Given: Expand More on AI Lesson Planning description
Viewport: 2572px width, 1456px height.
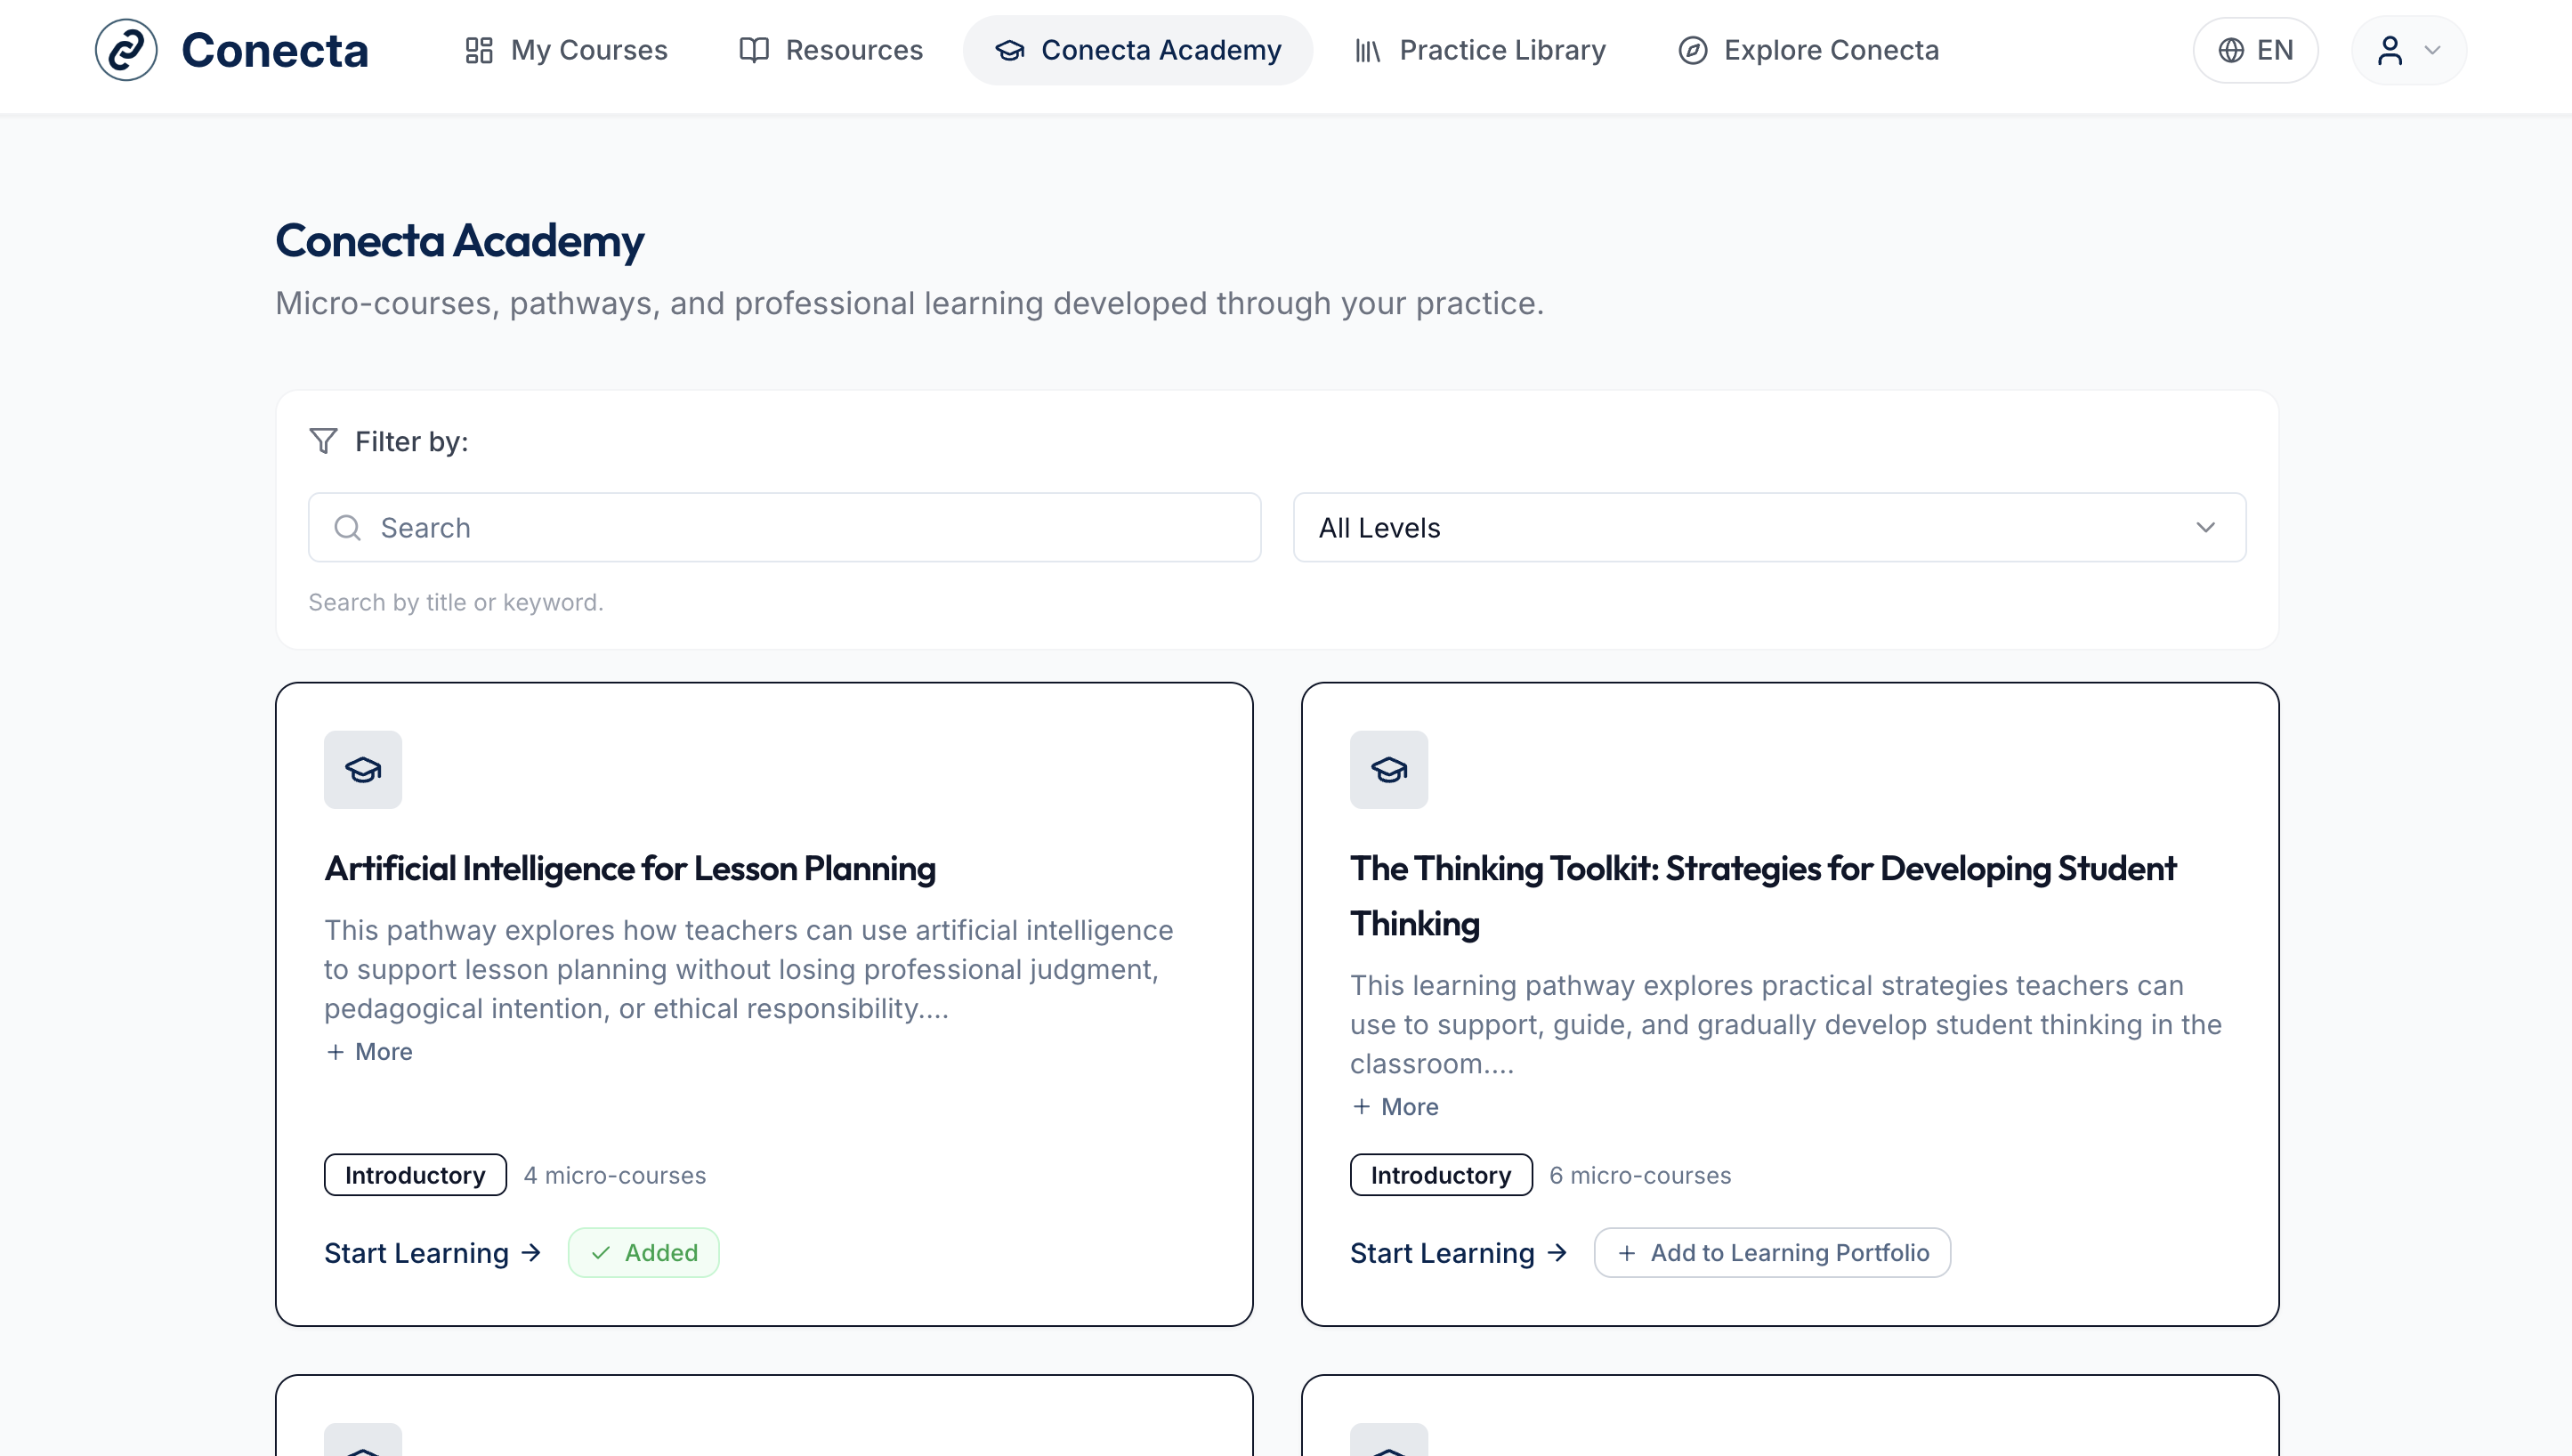Looking at the screenshot, I should tap(369, 1052).
